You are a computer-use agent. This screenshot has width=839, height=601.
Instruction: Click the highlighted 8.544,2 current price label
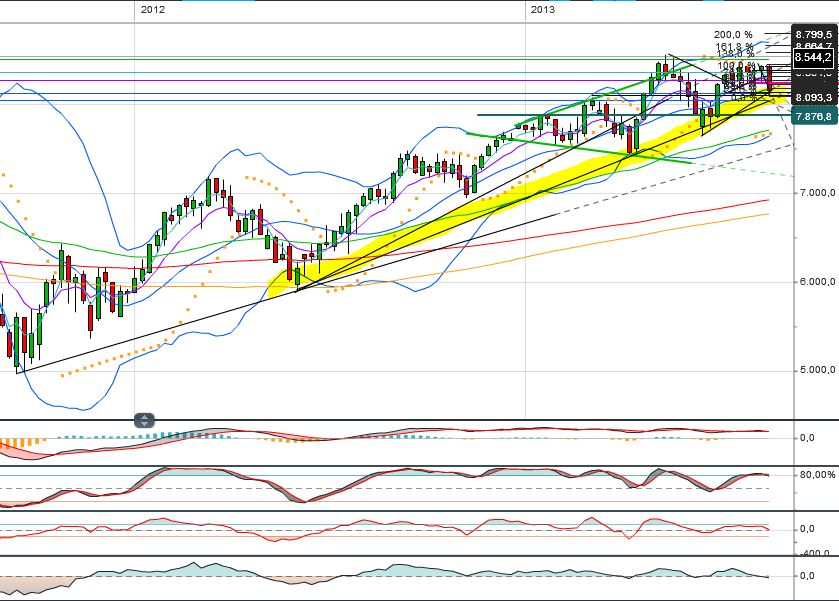pyautogui.click(x=813, y=57)
